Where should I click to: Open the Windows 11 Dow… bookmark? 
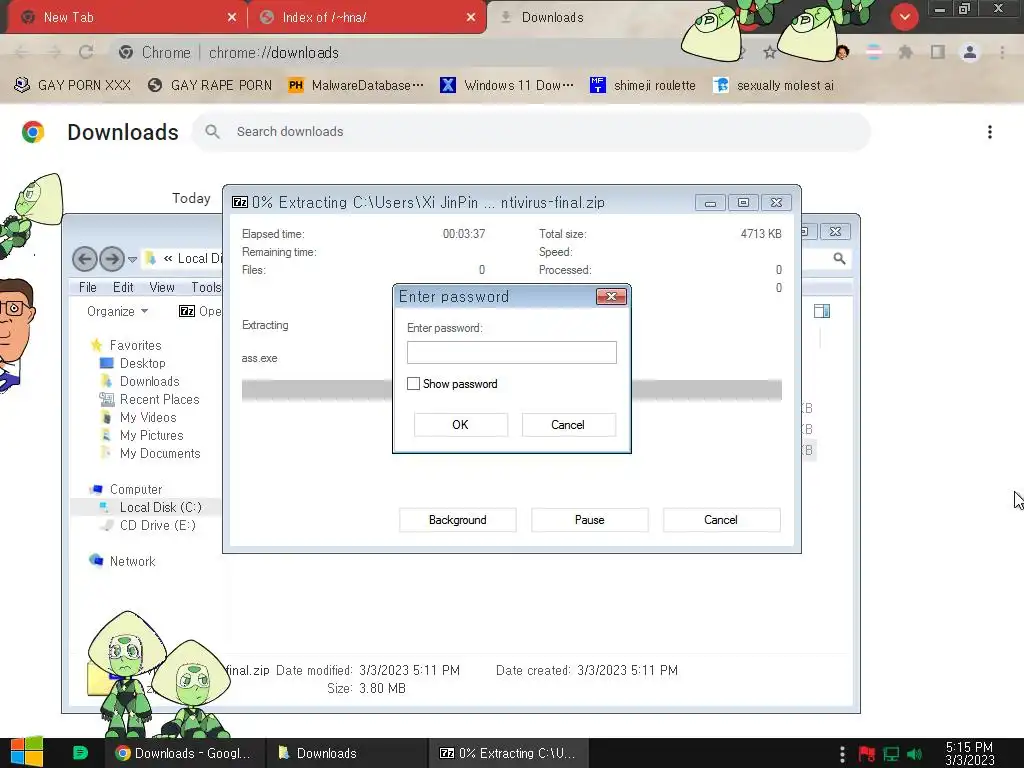[x=507, y=86]
